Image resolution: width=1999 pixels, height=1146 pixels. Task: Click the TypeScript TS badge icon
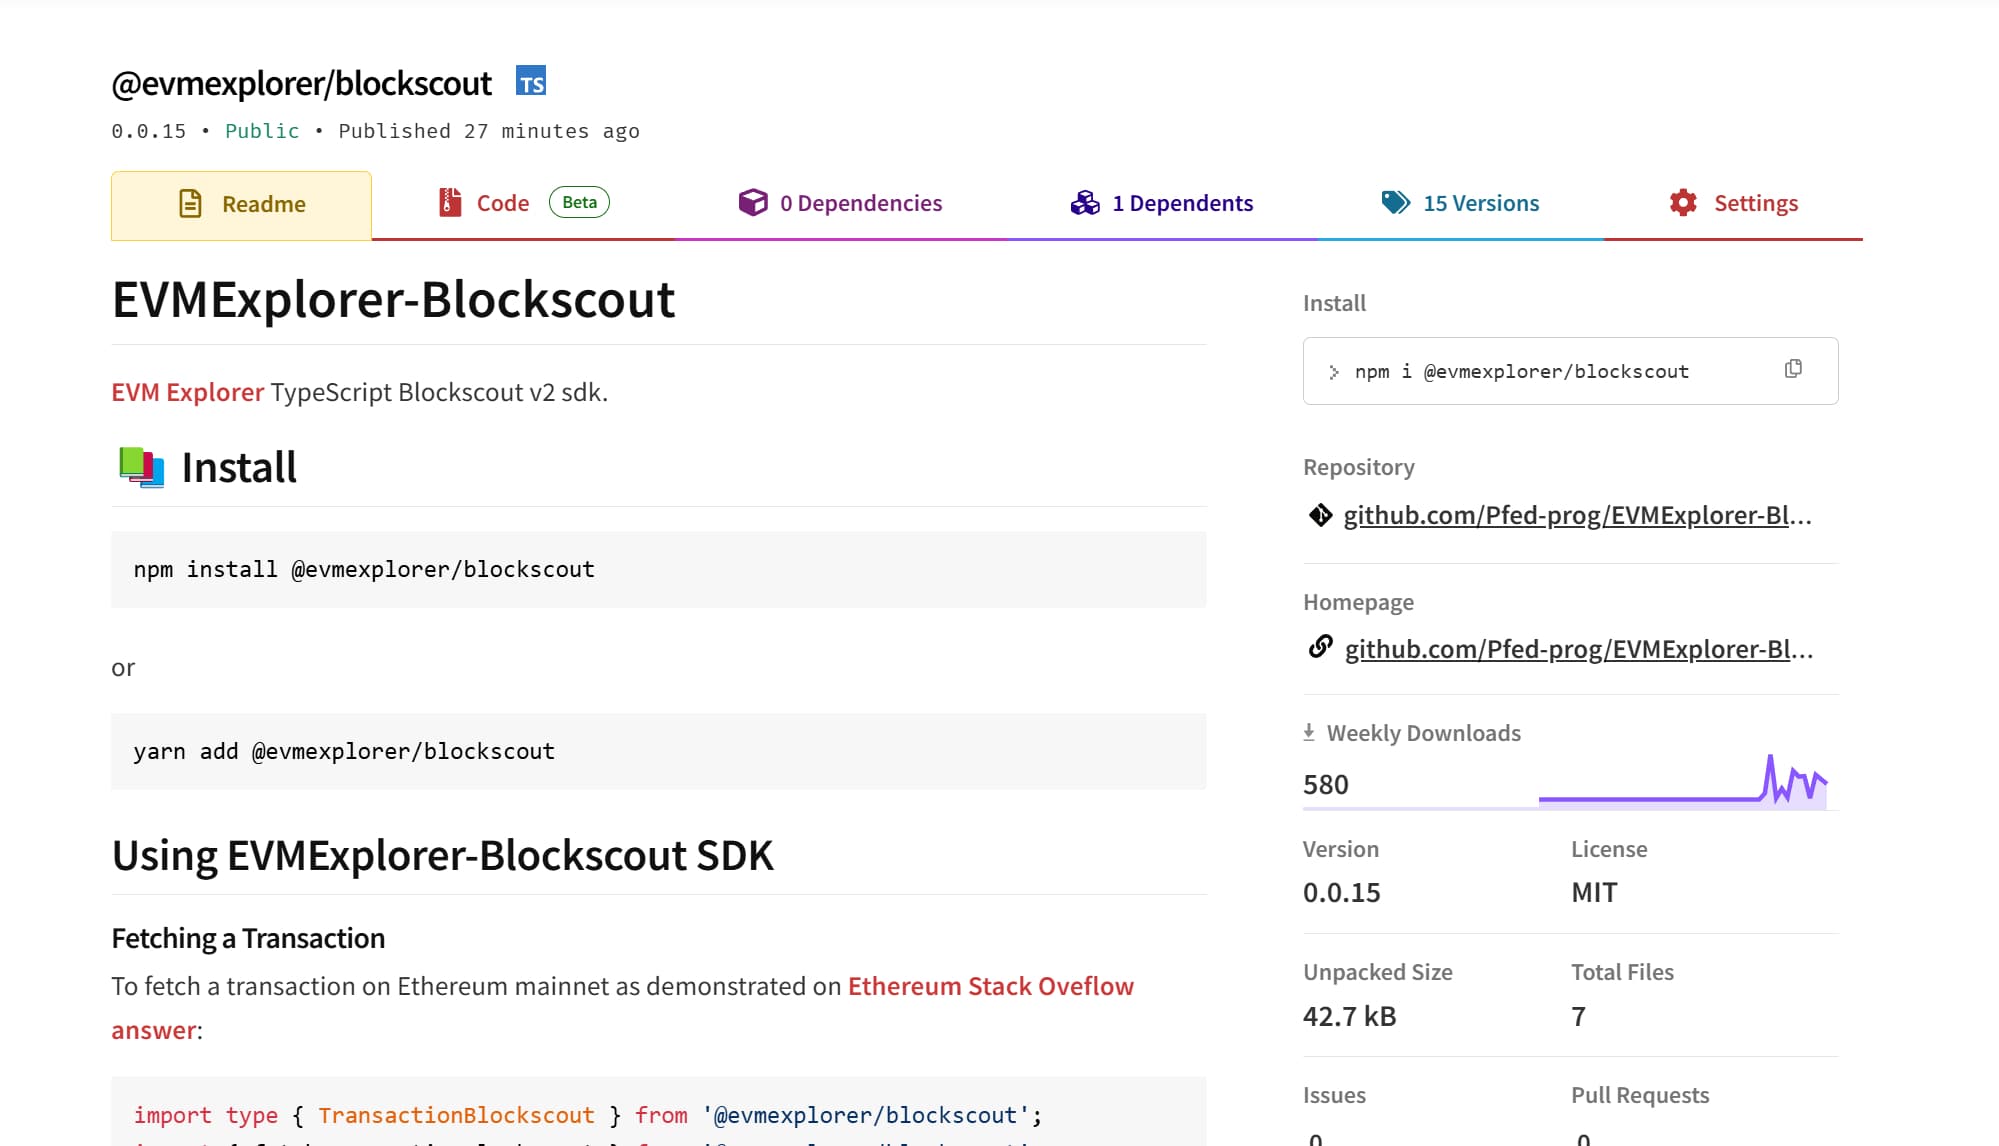(x=531, y=81)
